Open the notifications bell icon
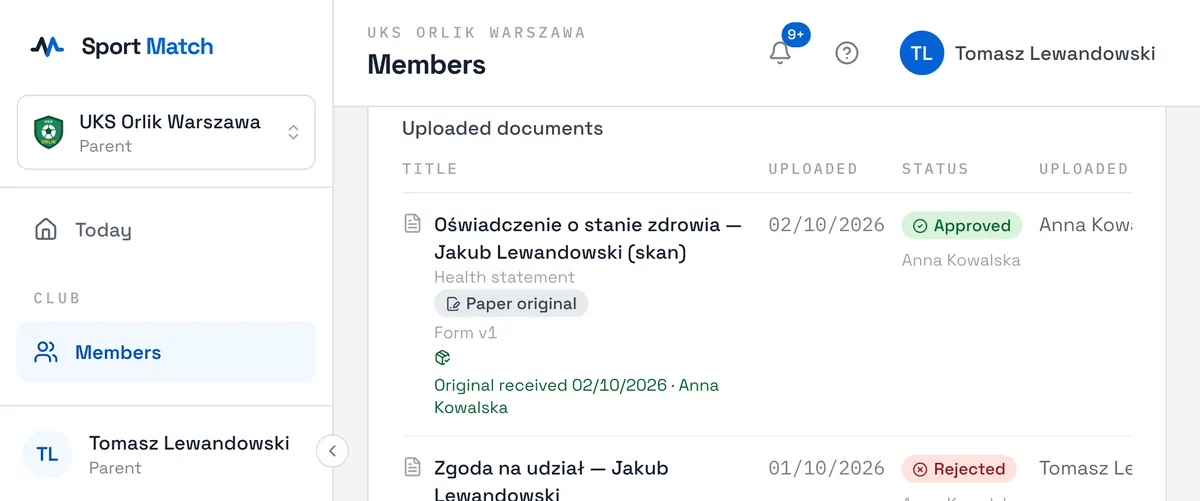This screenshot has height=501, width=1200. [x=780, y=53]
